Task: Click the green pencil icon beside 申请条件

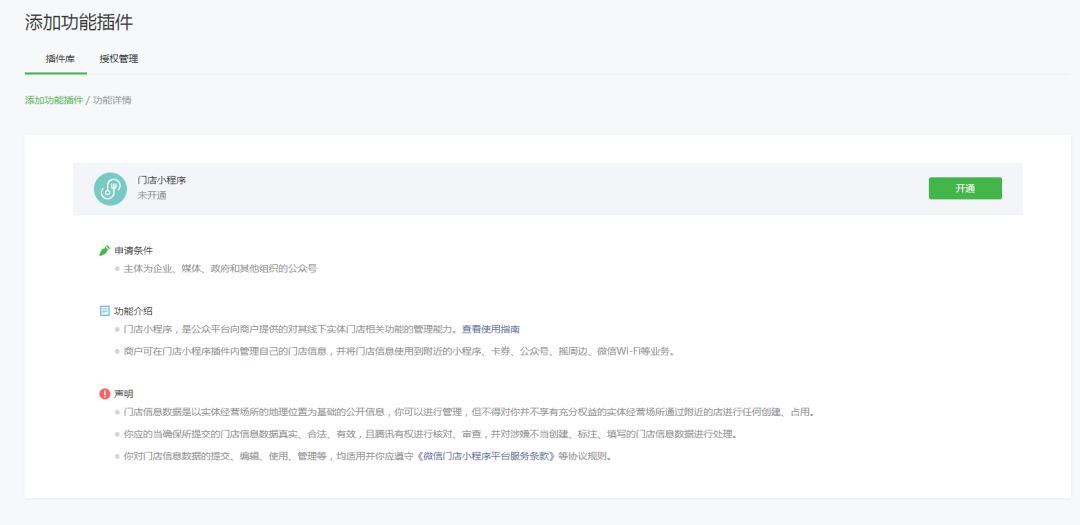Action: click(x=105, y=250)
